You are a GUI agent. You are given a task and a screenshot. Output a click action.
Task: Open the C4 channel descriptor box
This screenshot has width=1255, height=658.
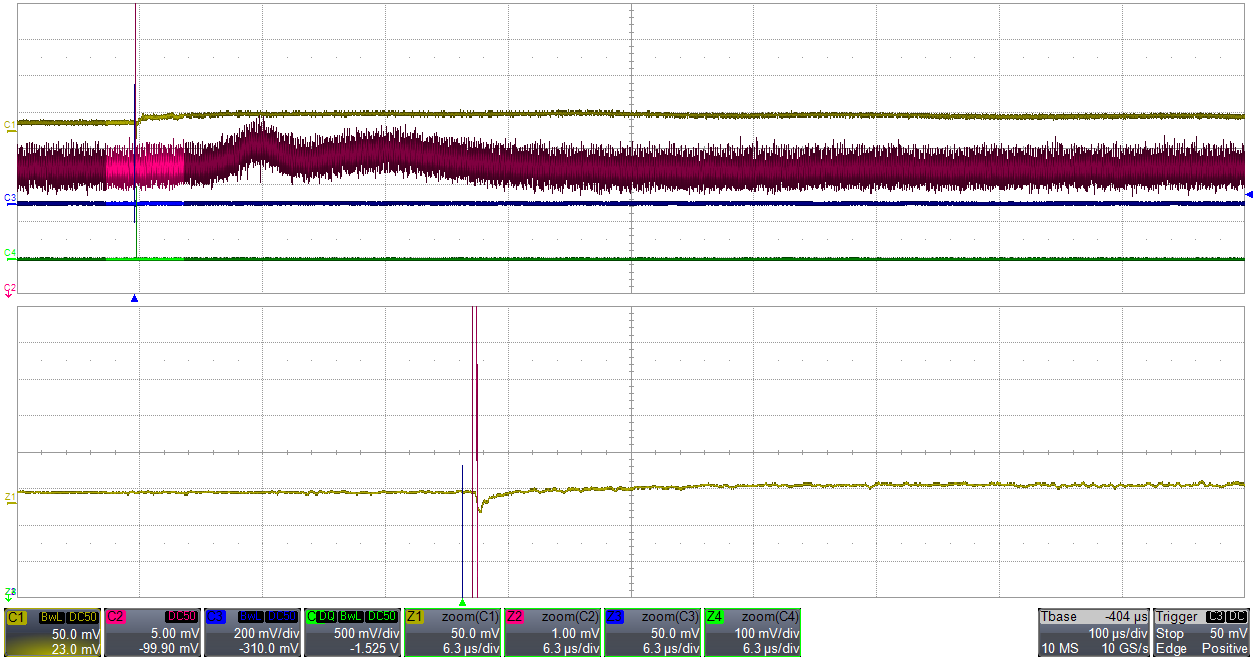tap(353, 632)
